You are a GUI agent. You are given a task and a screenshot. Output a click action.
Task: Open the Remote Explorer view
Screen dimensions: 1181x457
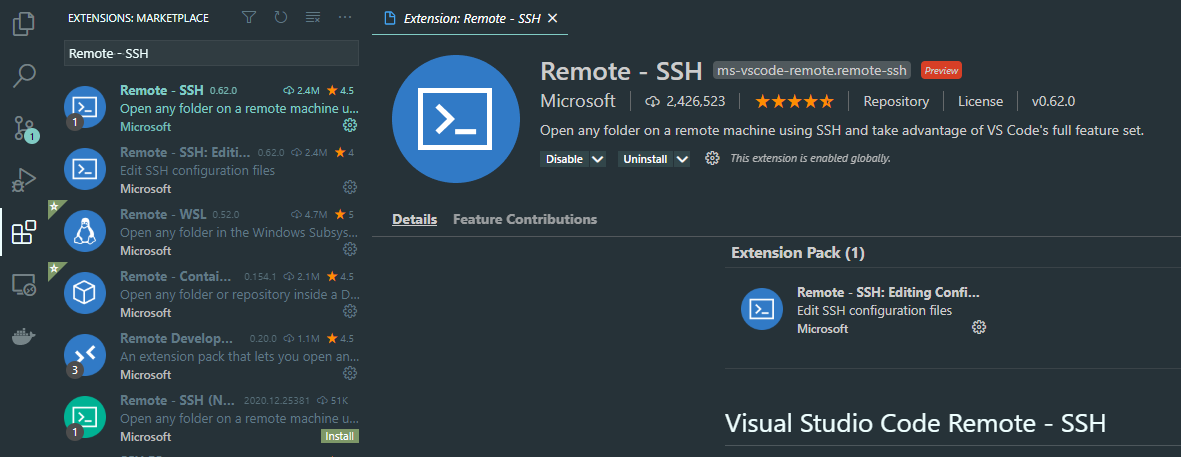24,285
